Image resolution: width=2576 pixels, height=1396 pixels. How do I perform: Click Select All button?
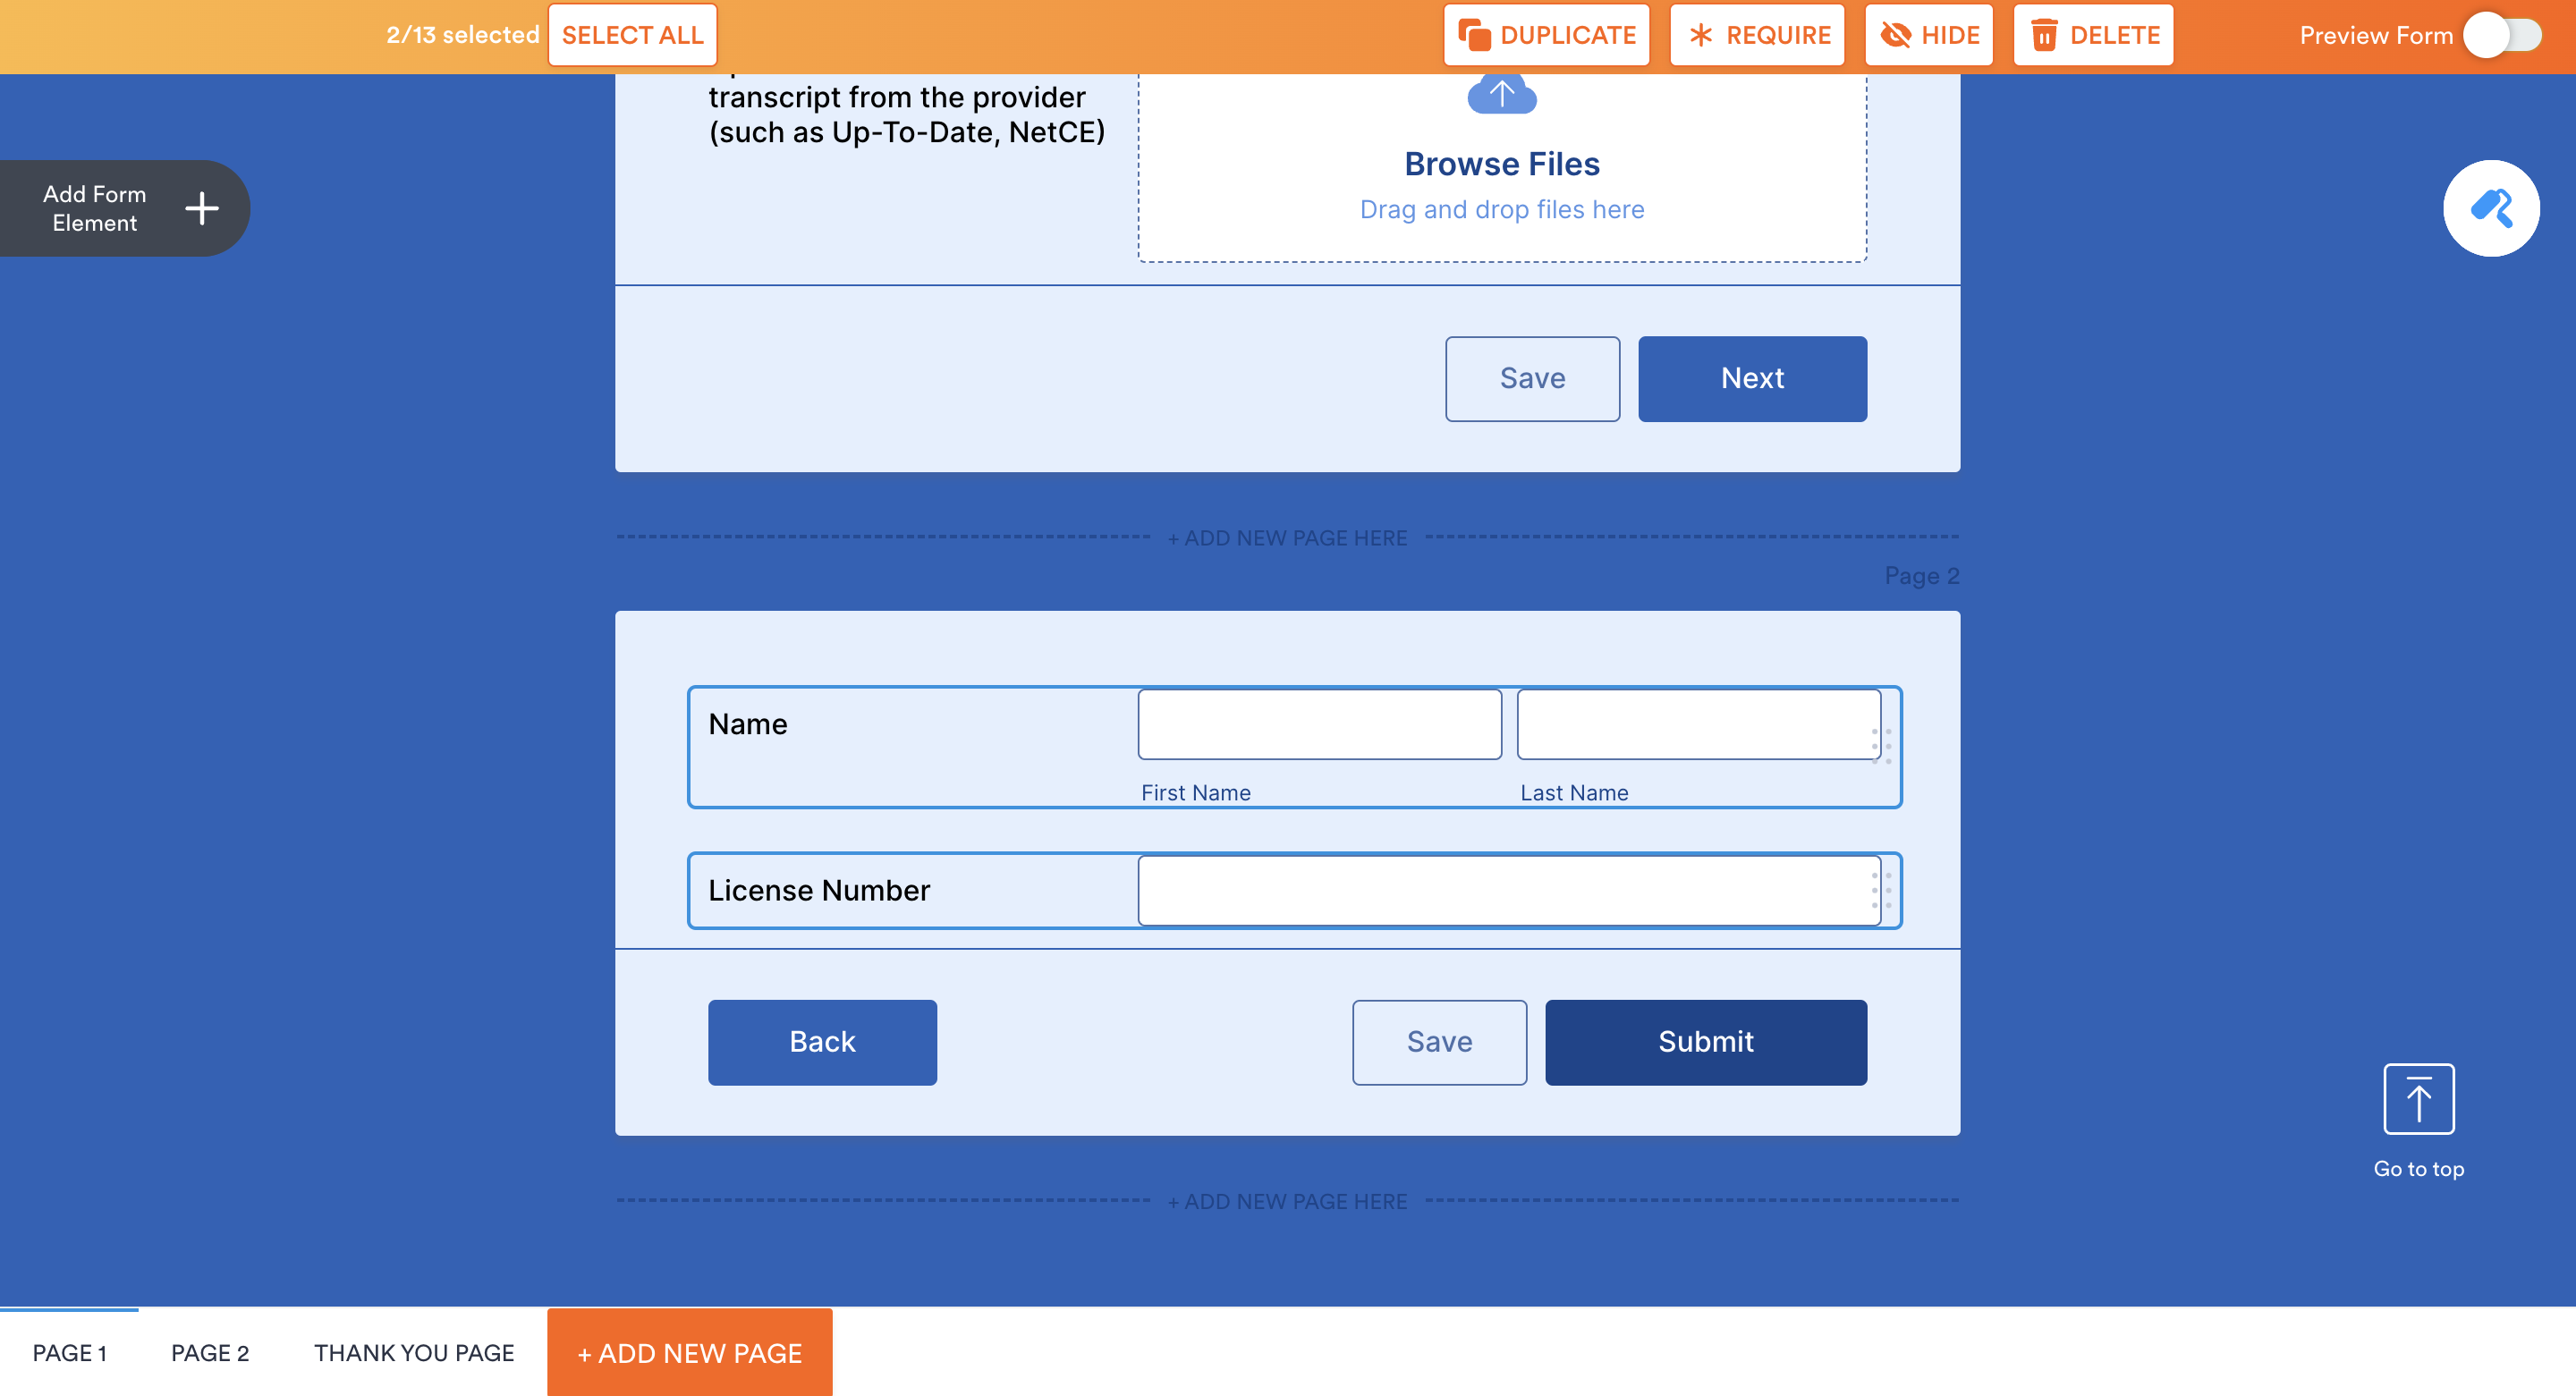pyautogui.click(x=632, y=35)
